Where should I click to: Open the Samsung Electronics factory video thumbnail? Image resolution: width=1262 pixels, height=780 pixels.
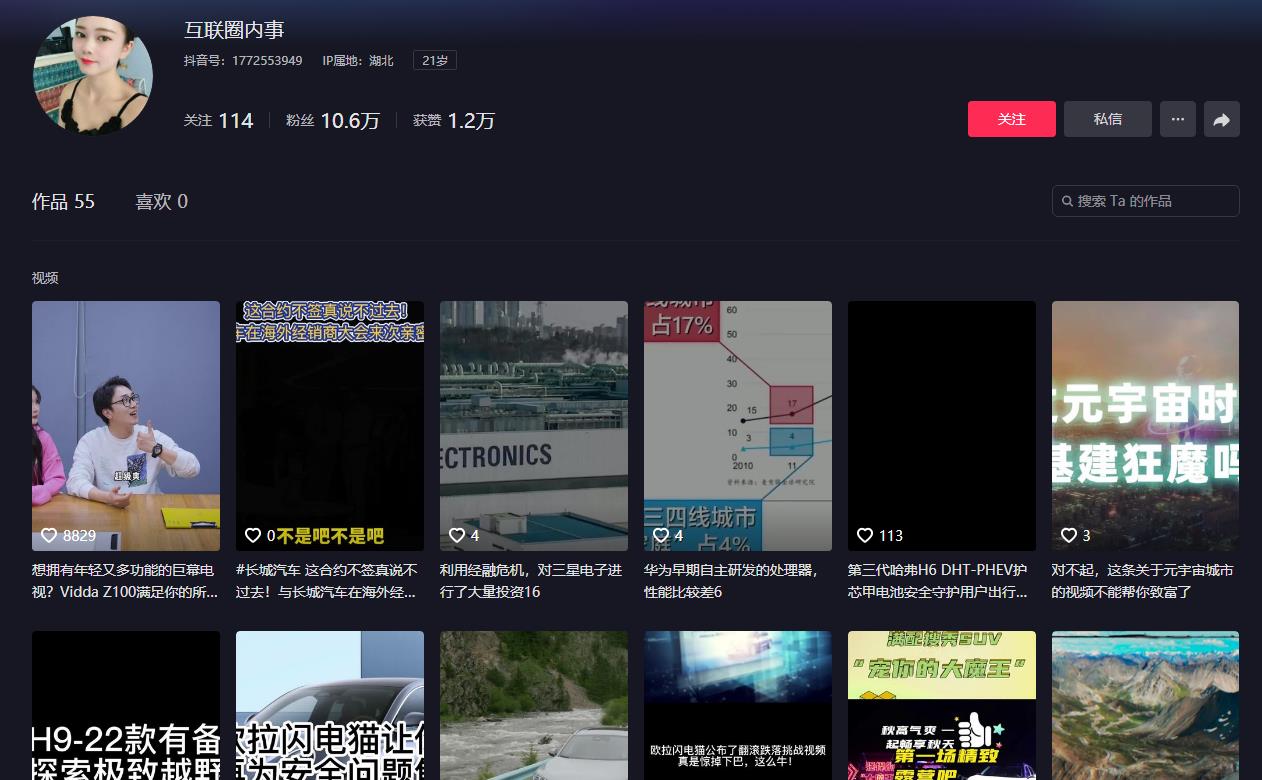534,426
